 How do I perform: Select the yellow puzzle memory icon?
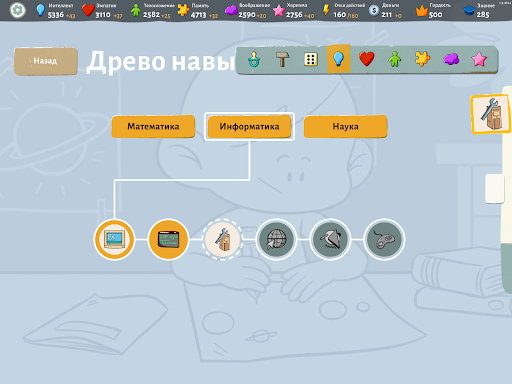423,59
